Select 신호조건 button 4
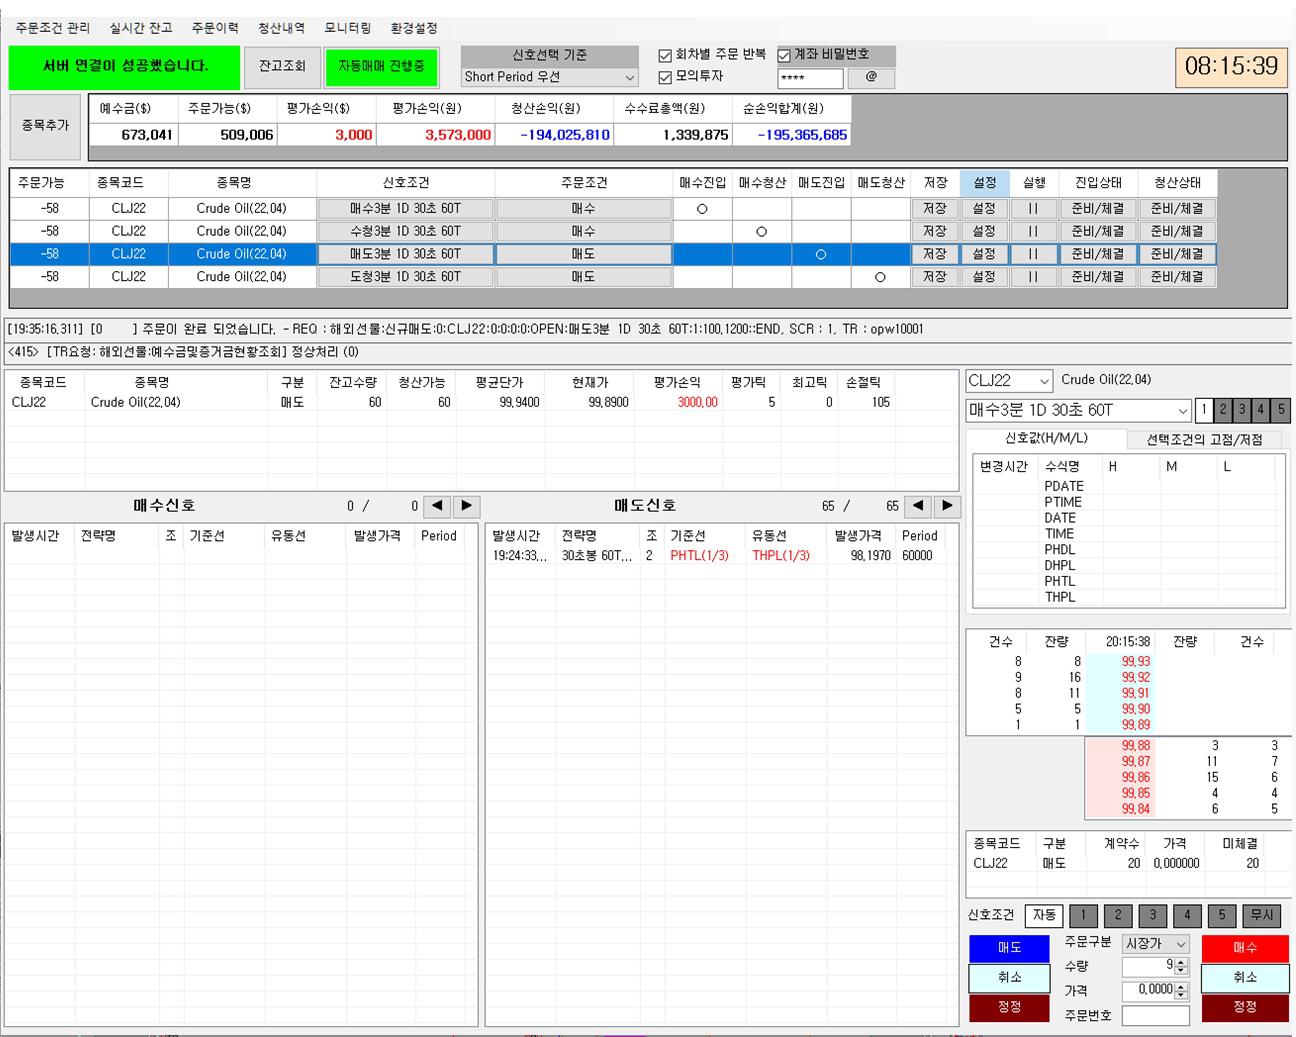Screen dimensions: 1296x1037 (x=1187, y=915)
